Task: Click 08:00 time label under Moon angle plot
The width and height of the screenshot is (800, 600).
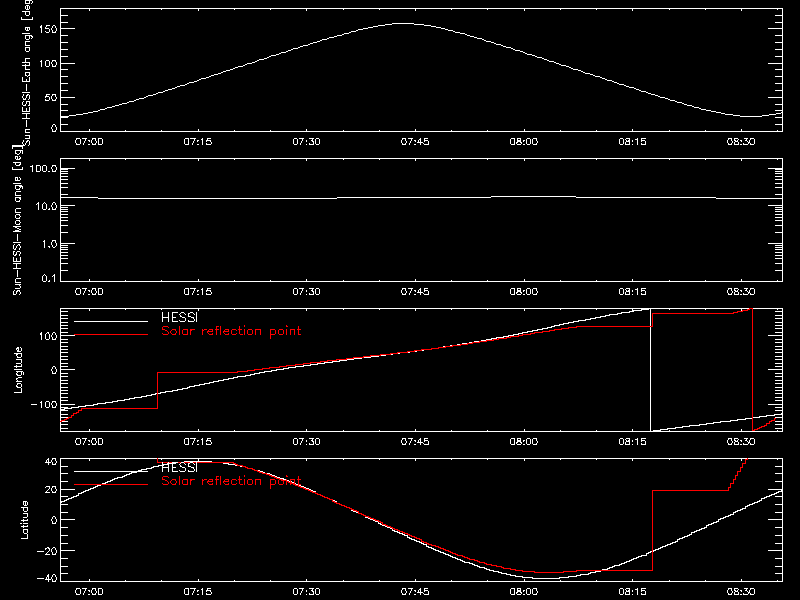Action: (x=523, y=292)
